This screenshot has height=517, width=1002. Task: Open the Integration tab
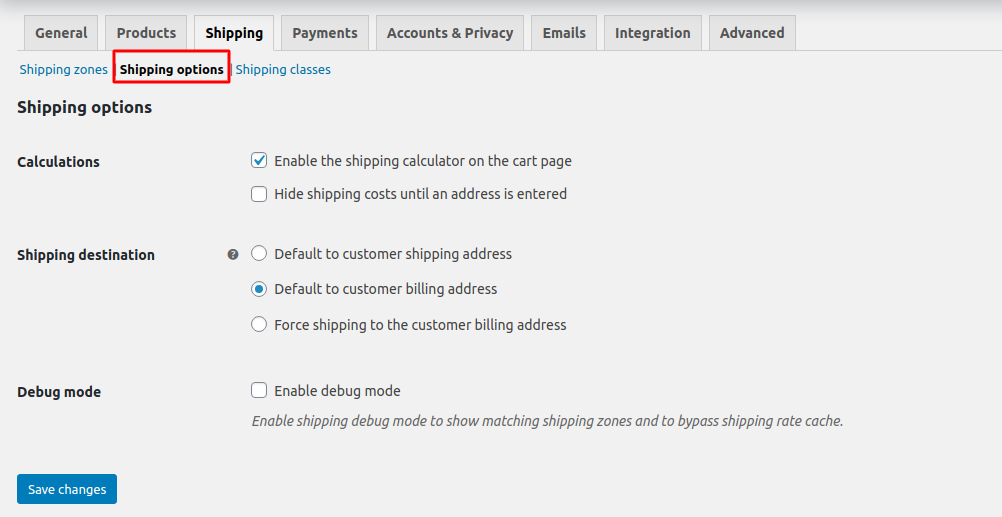point(652,33)
